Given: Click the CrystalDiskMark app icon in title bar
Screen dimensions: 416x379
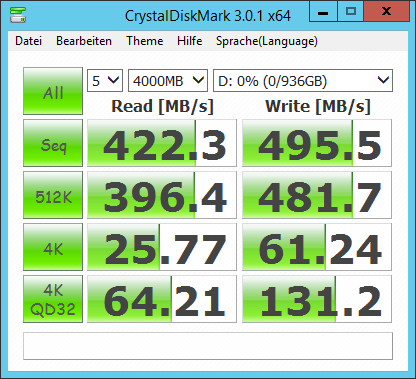Looking at the screenshot, I should (x=18, y=15).
